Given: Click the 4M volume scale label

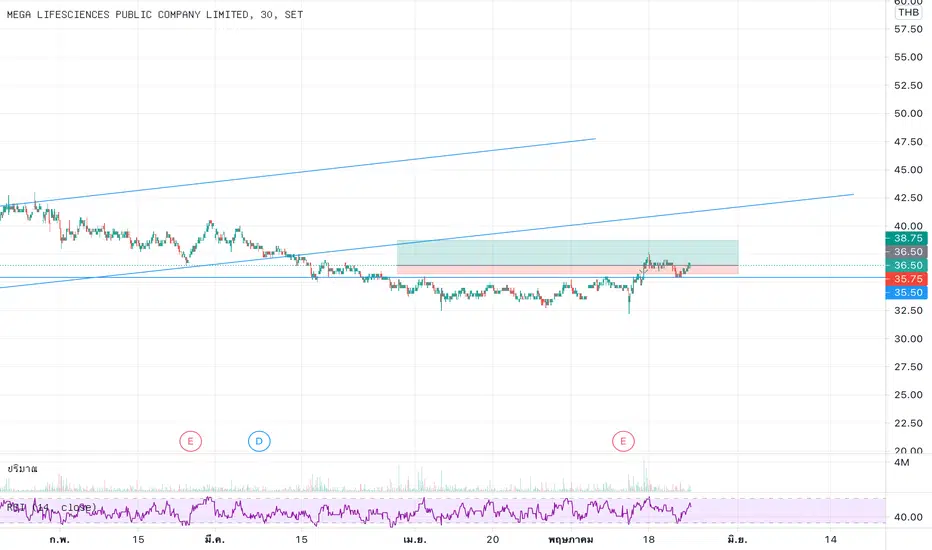Looking at the screenshot, I should 902,463.
